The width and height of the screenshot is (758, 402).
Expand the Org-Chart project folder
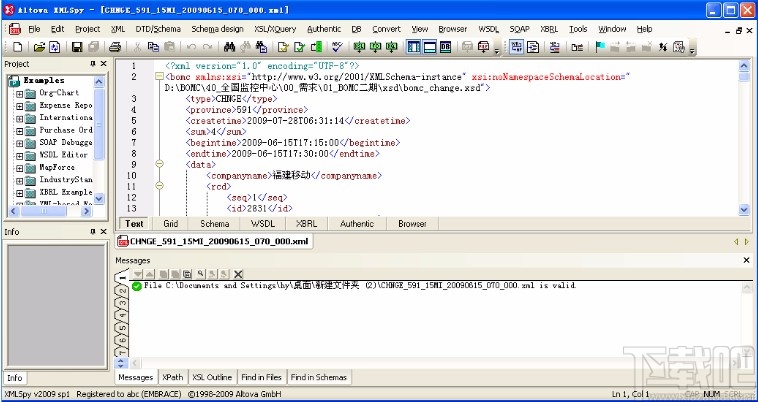point(19,93)
